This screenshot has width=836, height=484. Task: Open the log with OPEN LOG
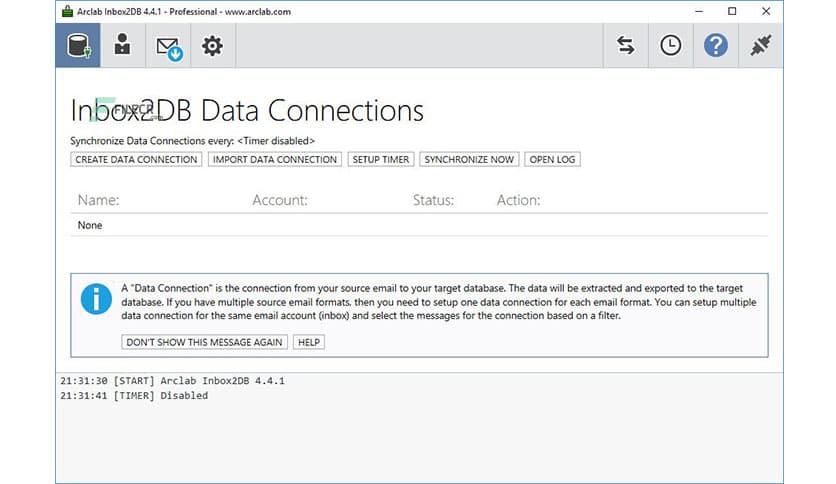pos(552,159)
